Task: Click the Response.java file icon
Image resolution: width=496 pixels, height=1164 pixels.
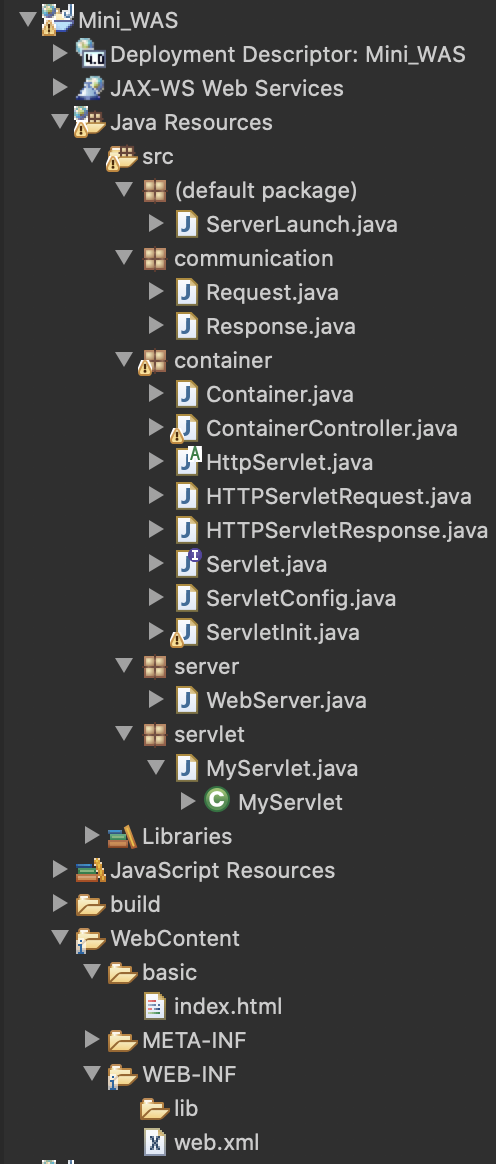Action: click(187, 327)
